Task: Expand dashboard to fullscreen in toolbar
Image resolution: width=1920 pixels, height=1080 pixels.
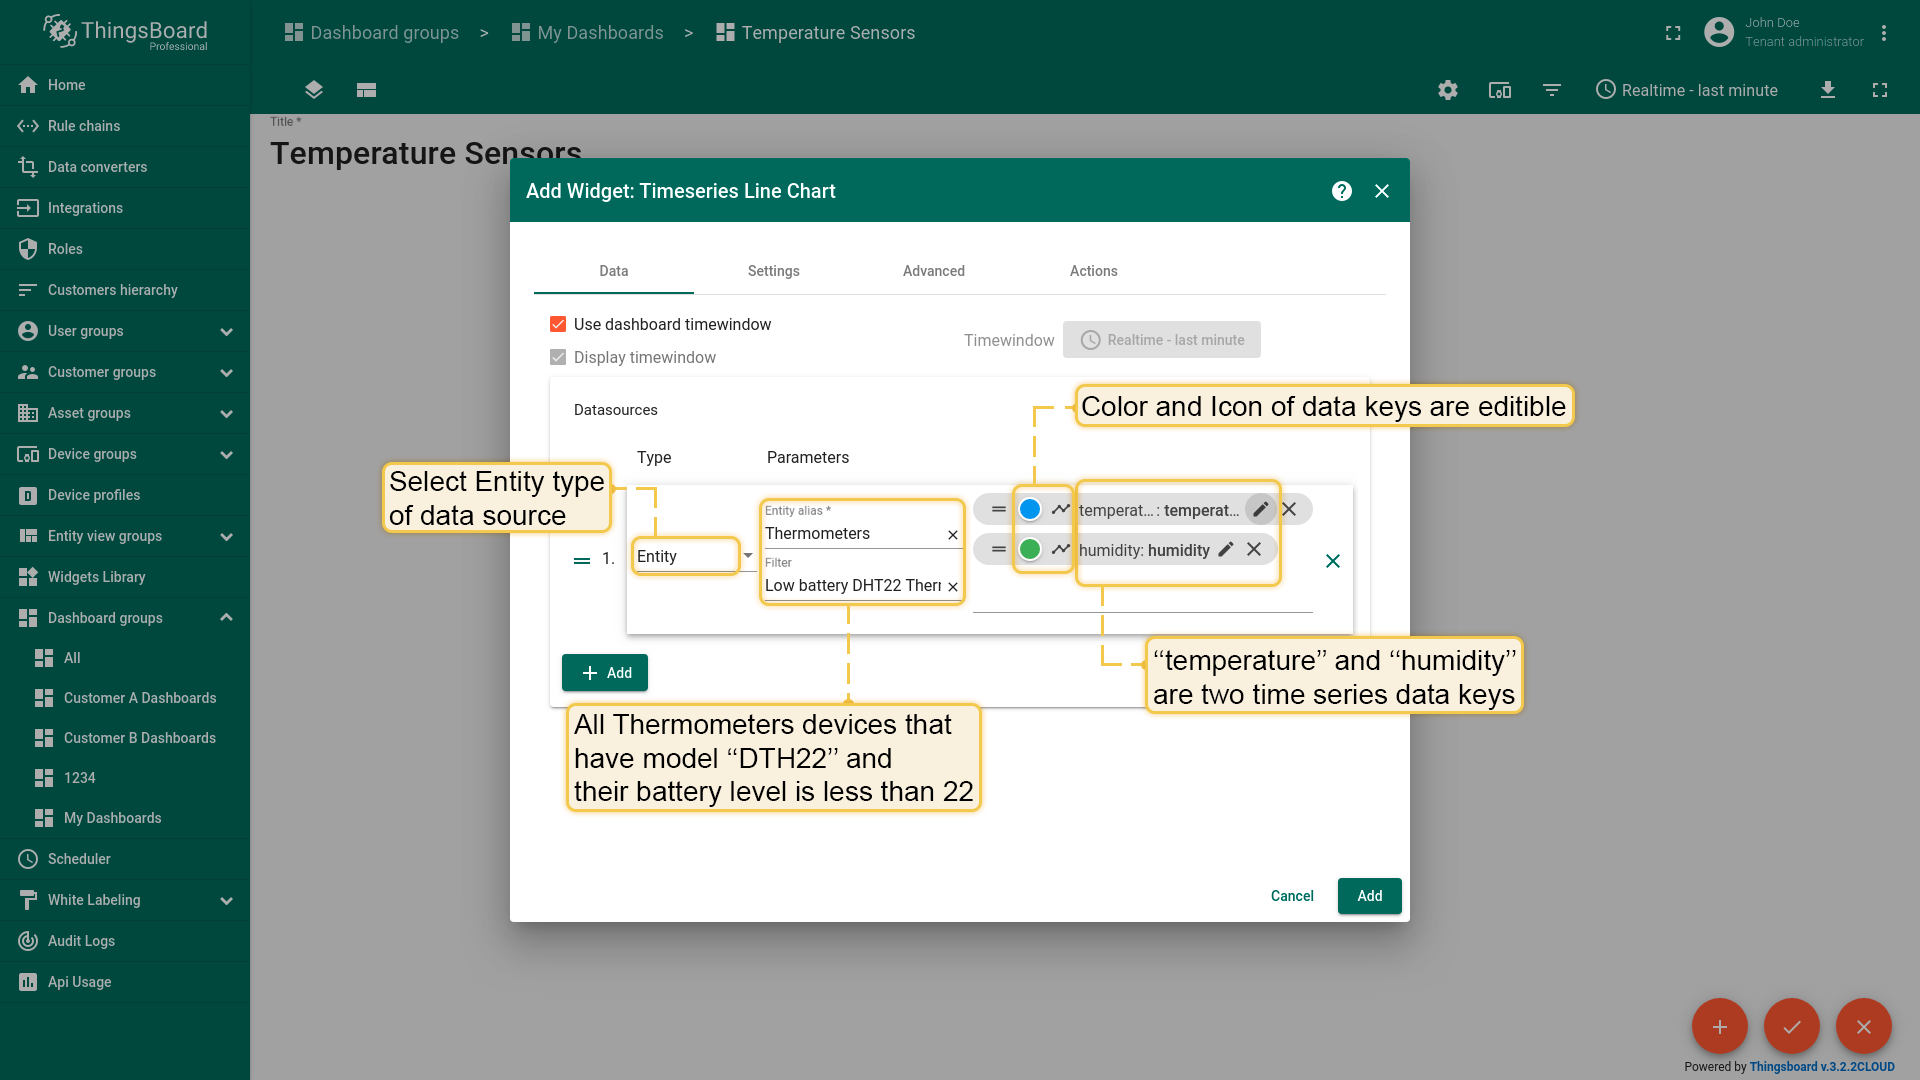Action: tap(1880, 90)
